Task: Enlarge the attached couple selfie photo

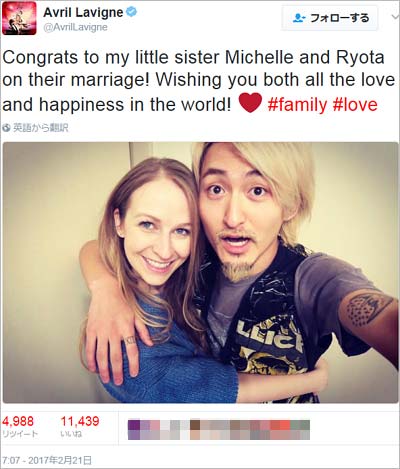Action: 201,273
